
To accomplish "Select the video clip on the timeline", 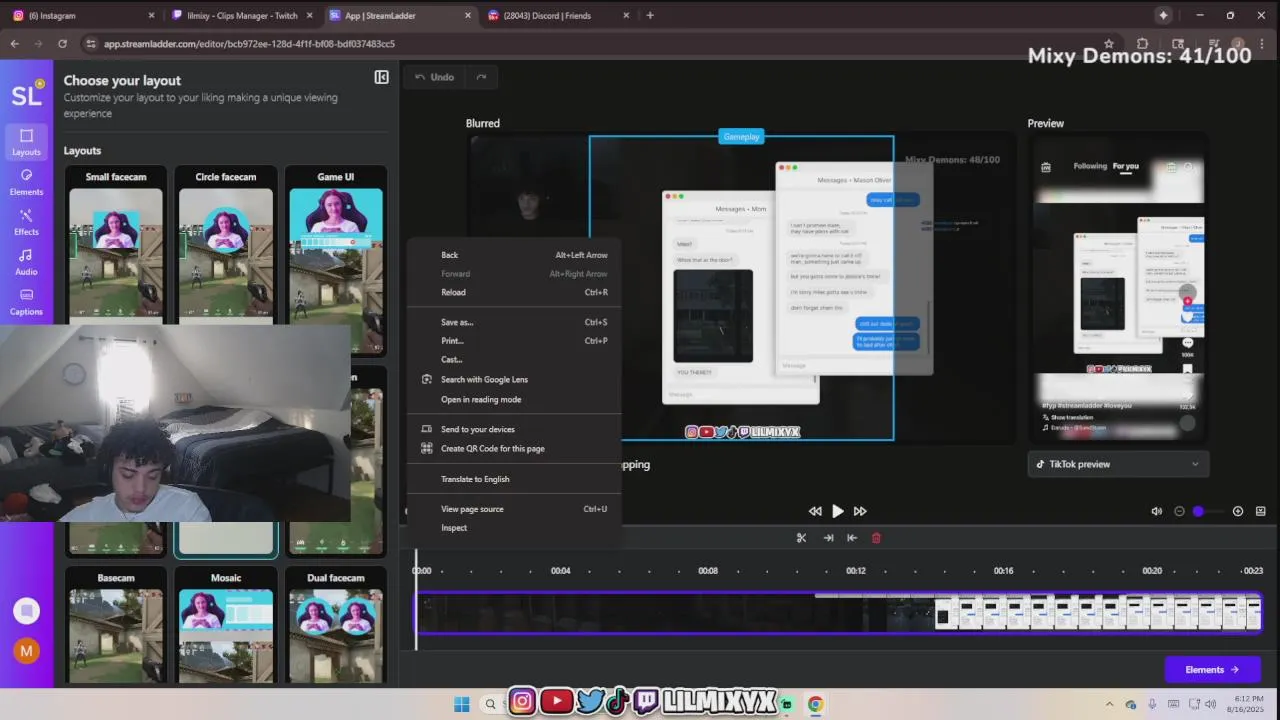I will click(x=839, y=613).
